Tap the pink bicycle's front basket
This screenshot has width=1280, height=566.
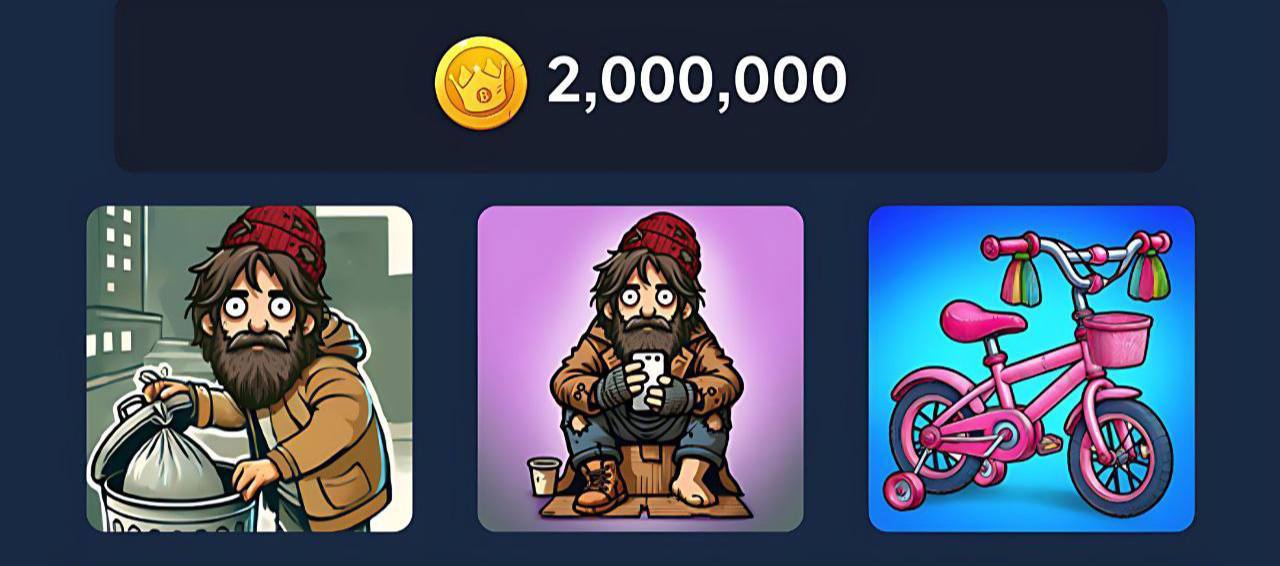tap(1116, 340)
